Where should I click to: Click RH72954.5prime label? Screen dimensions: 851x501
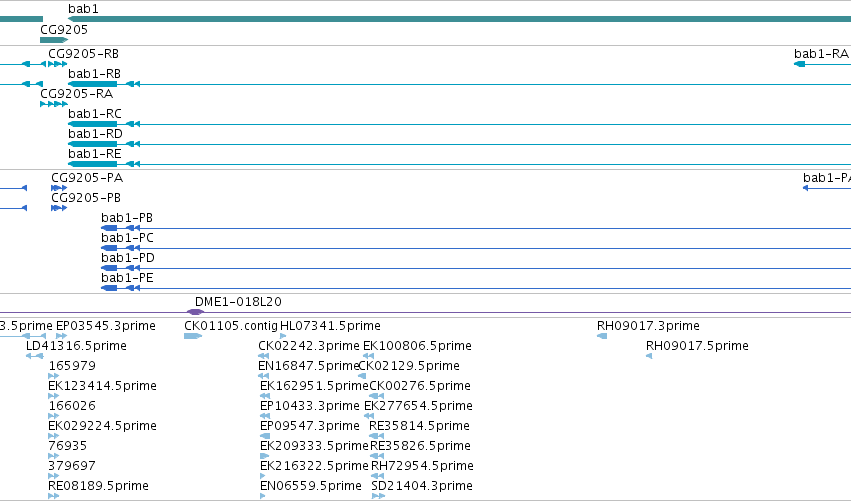[422, 466]
